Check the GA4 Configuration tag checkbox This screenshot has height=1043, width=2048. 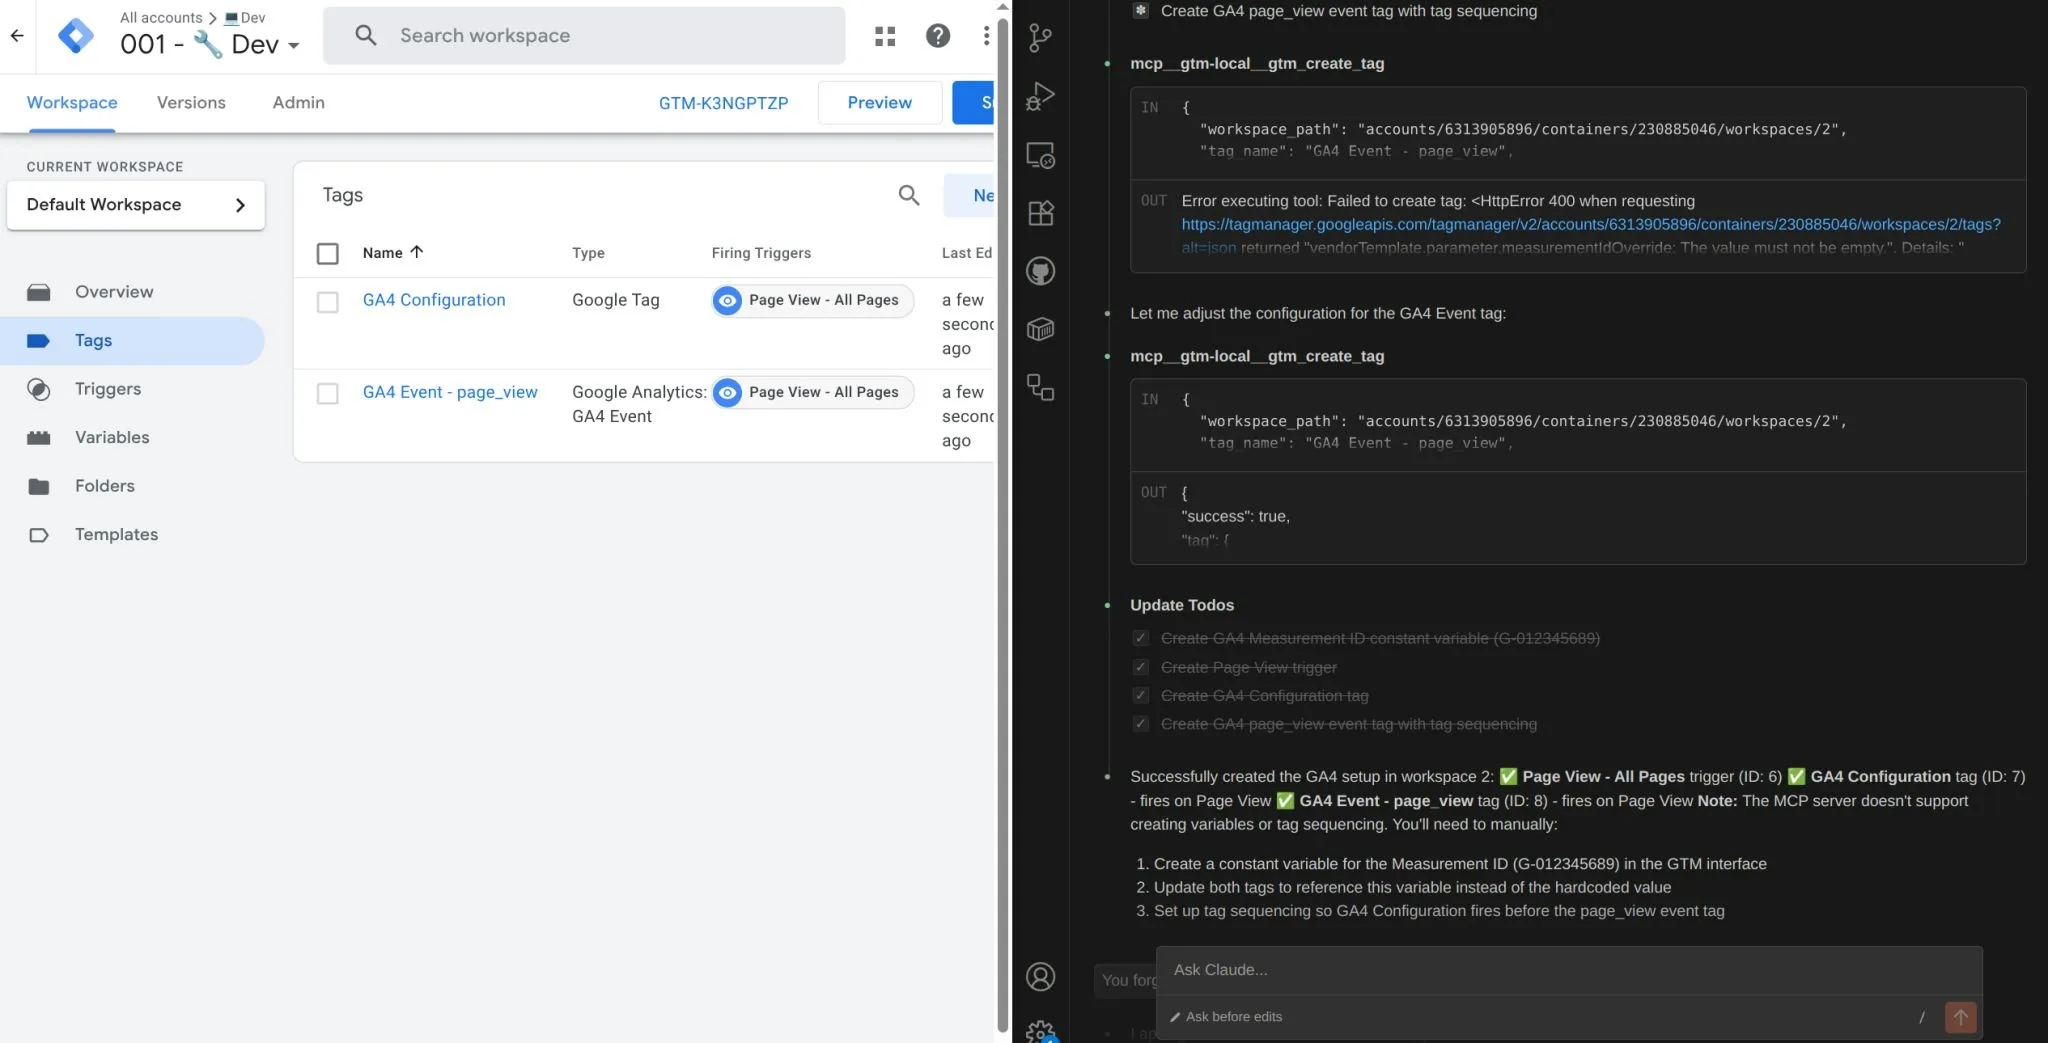(x=327, y=302)
